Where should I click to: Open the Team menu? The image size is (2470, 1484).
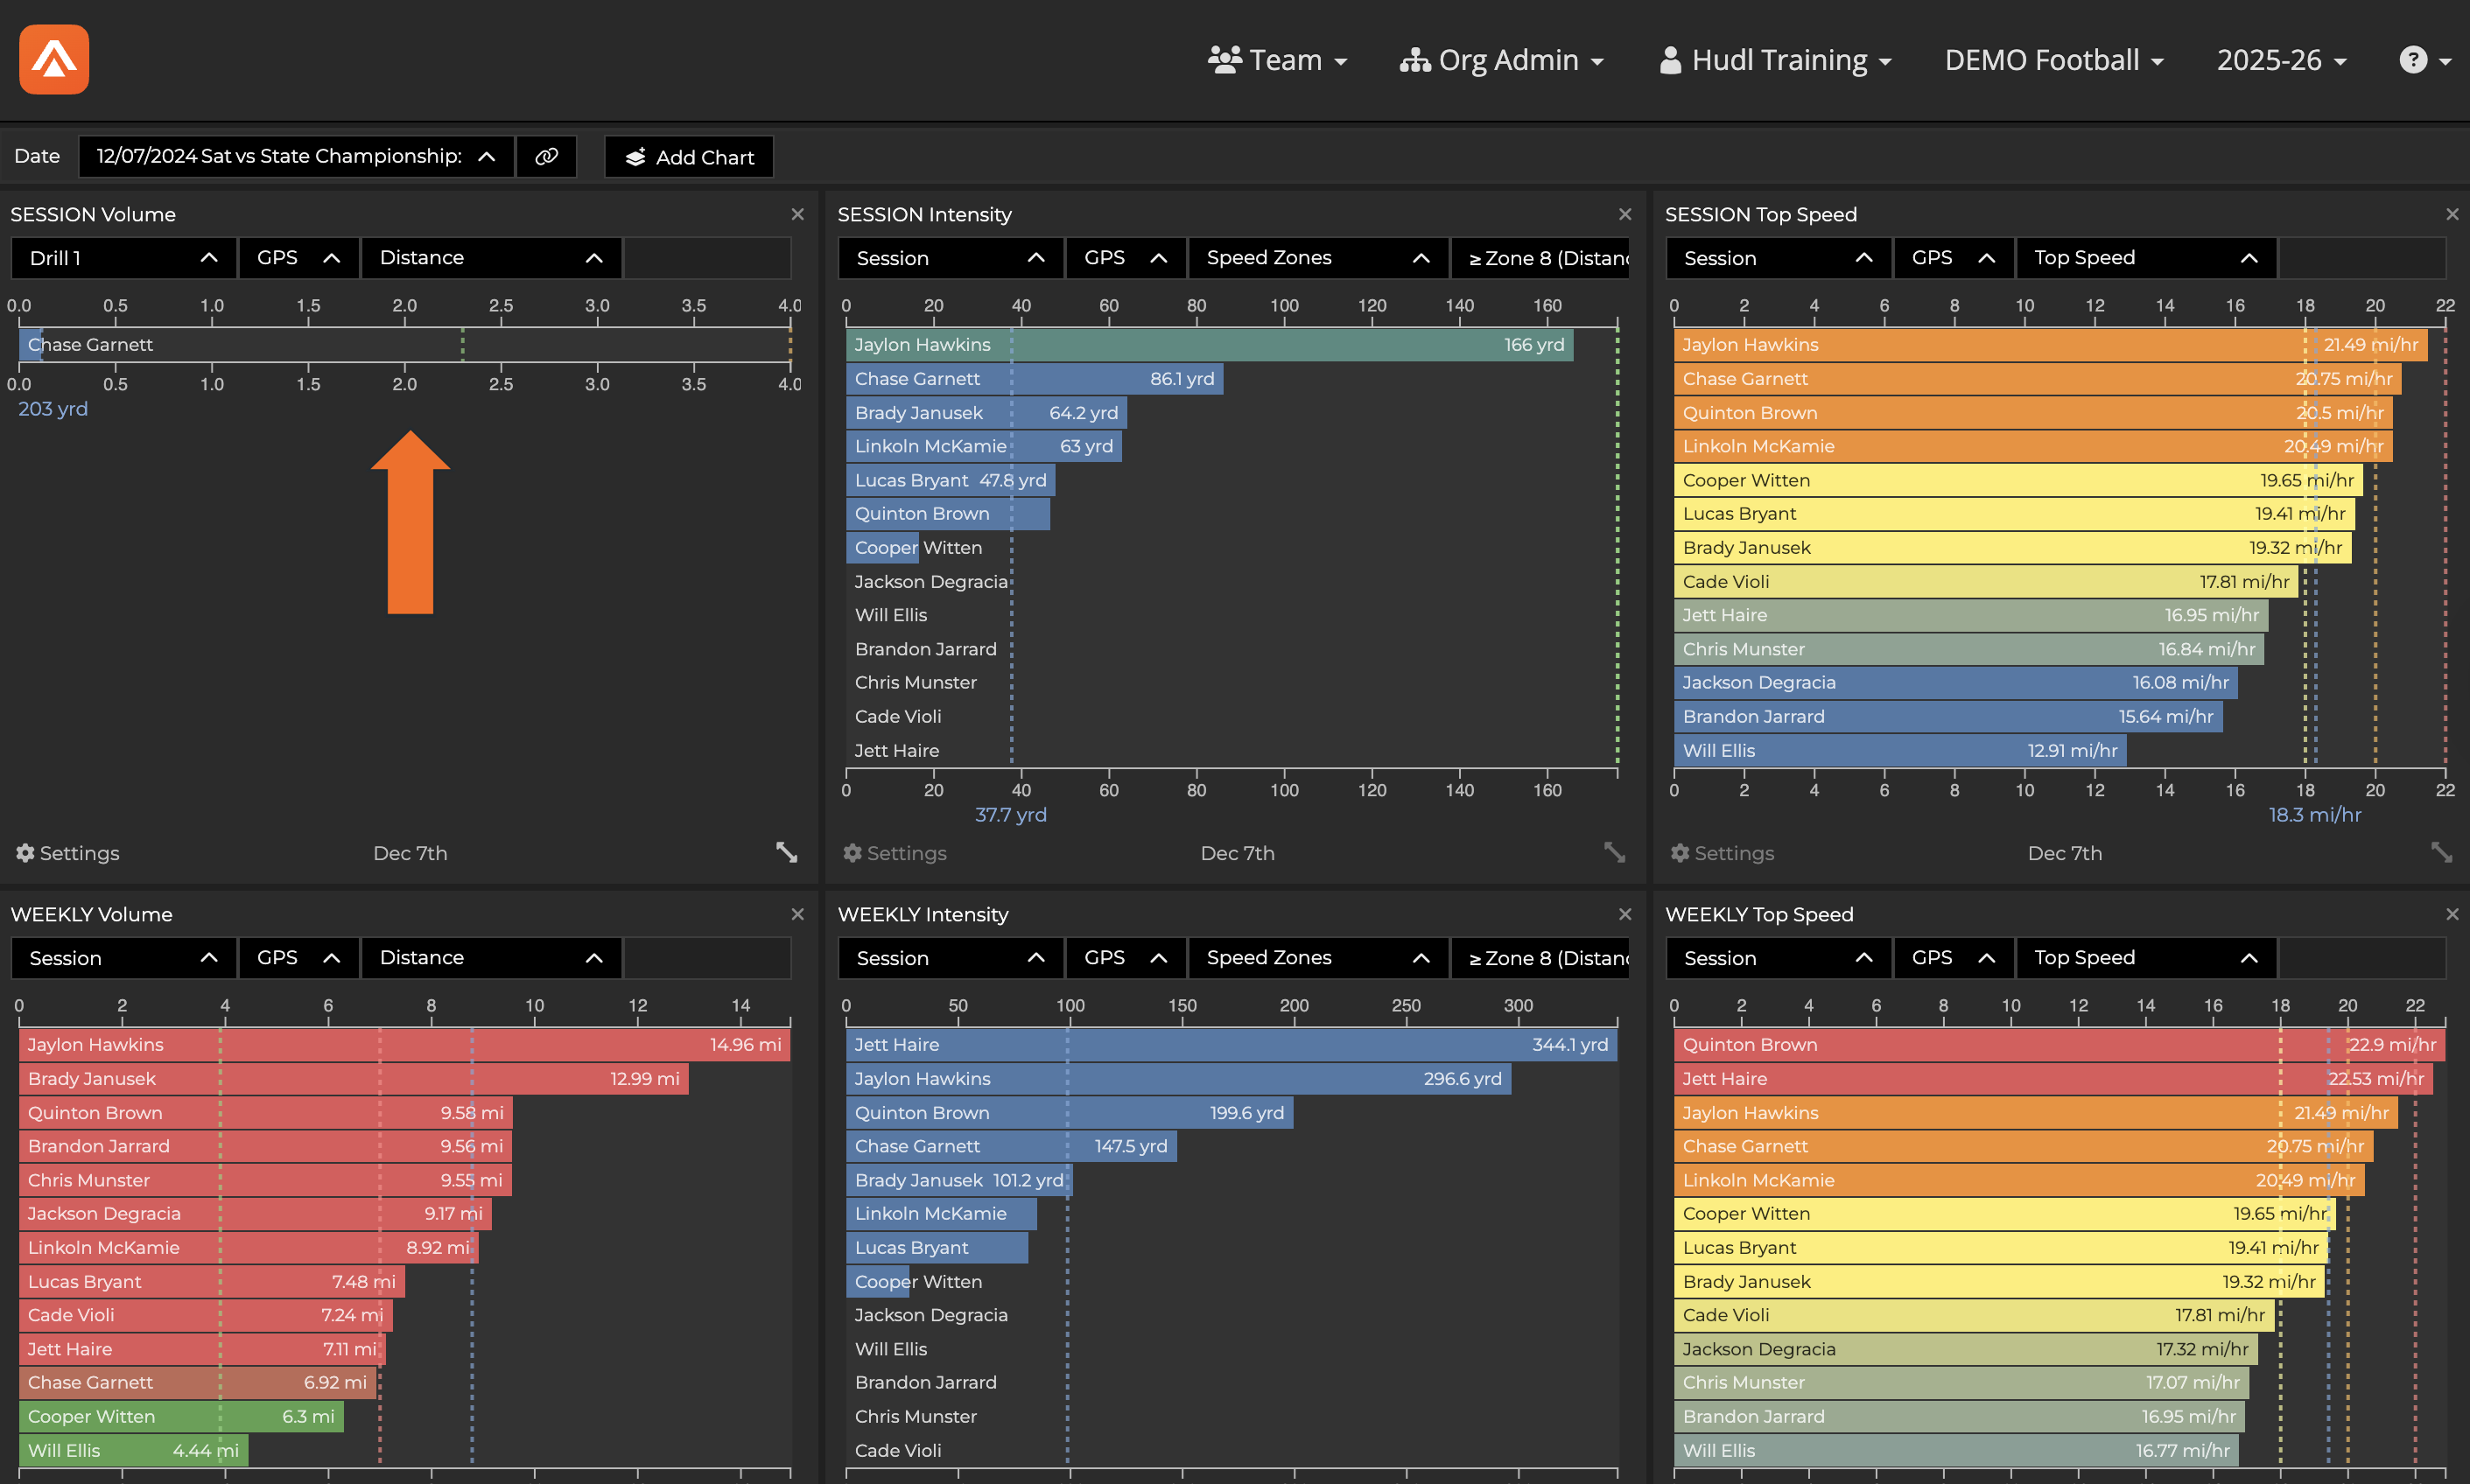[1277, 60]
